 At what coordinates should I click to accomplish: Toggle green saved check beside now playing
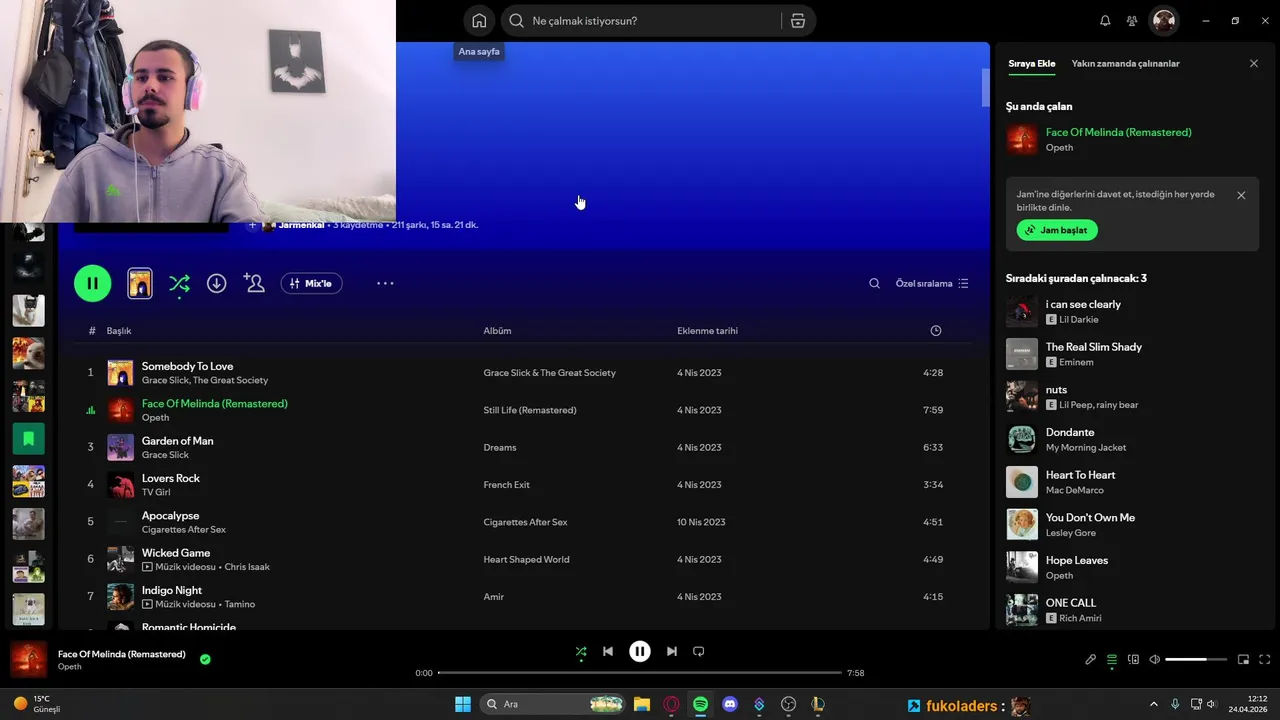[x=205, y=660]
